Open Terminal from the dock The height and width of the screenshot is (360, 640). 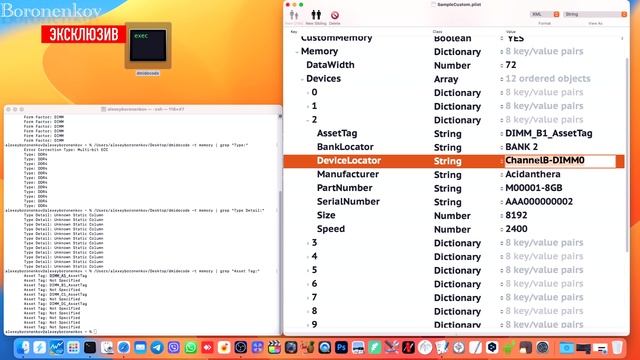pos(90,348)
